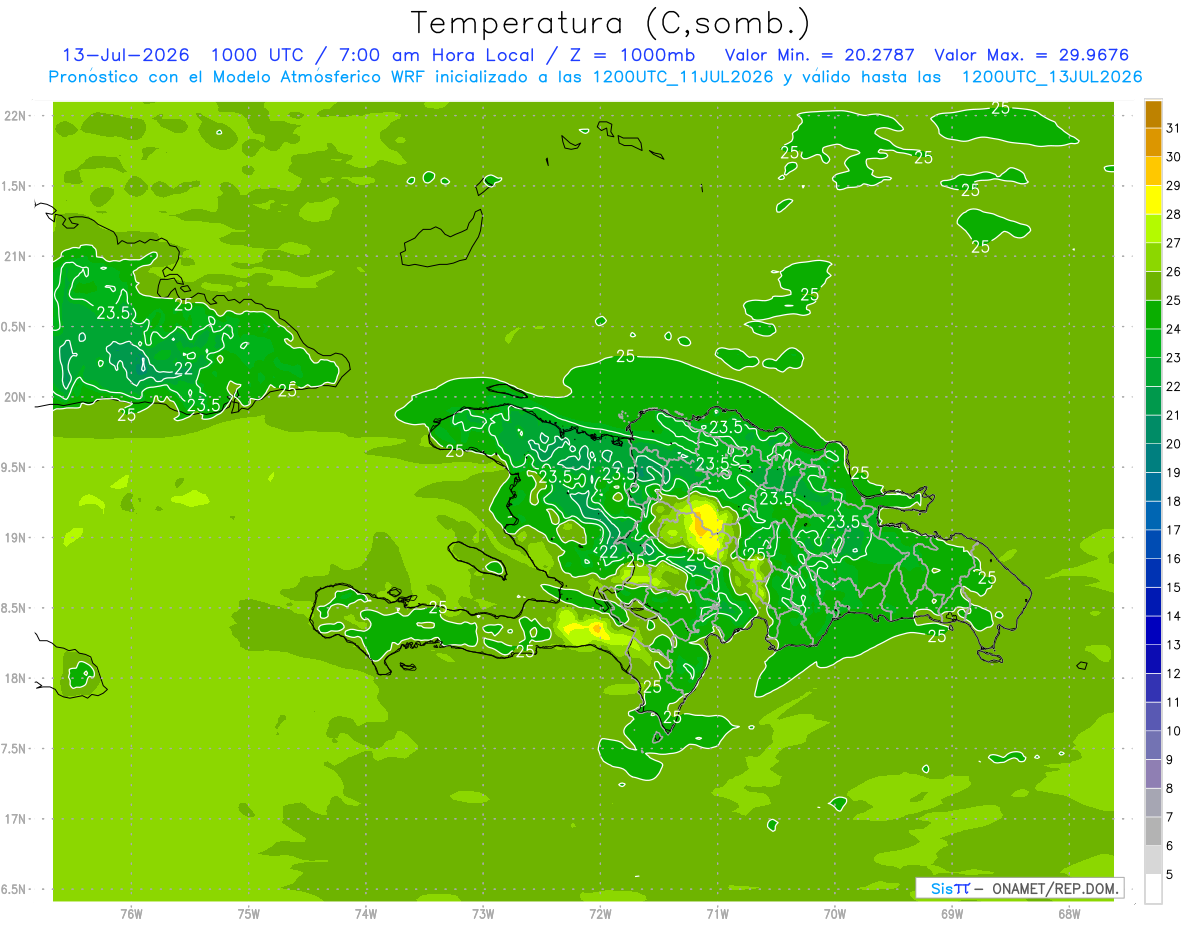Click the gray legend swatch between 6 and 7
The height and width of the screenshot is (927, 1200).
point(1153,831)
